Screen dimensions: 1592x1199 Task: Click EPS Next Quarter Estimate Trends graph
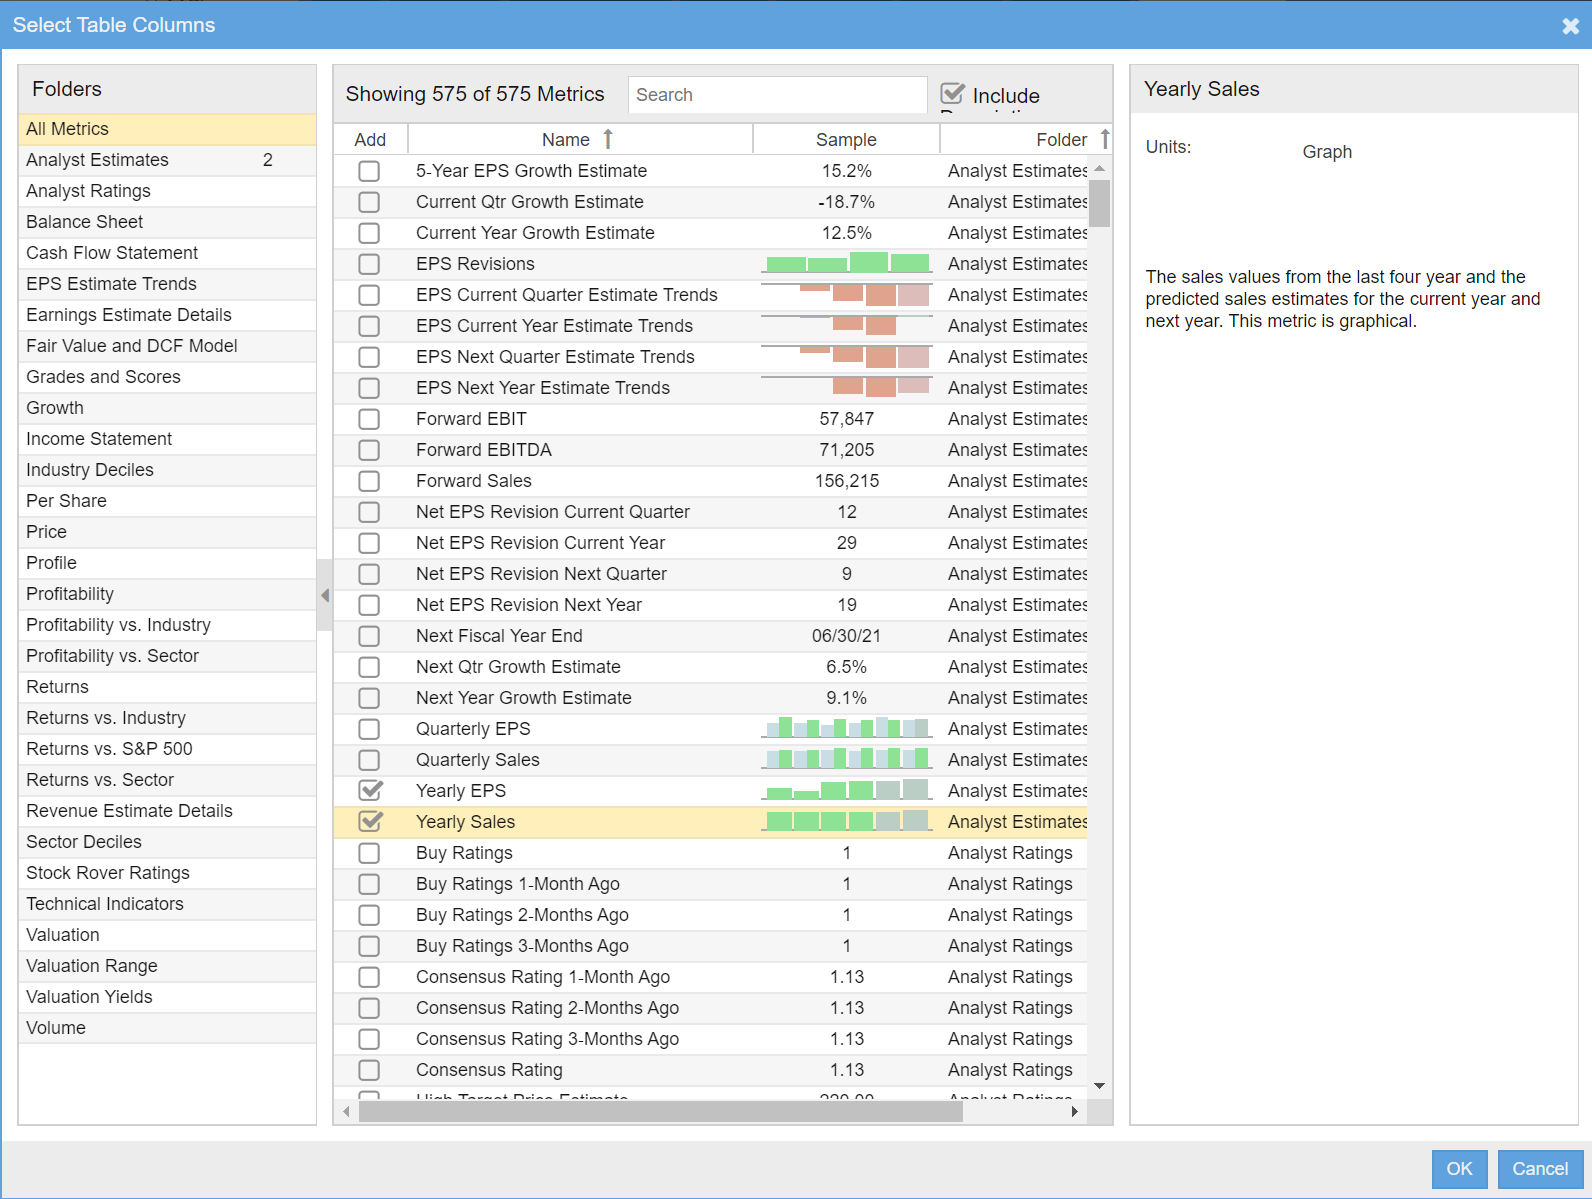coord(847,357)
